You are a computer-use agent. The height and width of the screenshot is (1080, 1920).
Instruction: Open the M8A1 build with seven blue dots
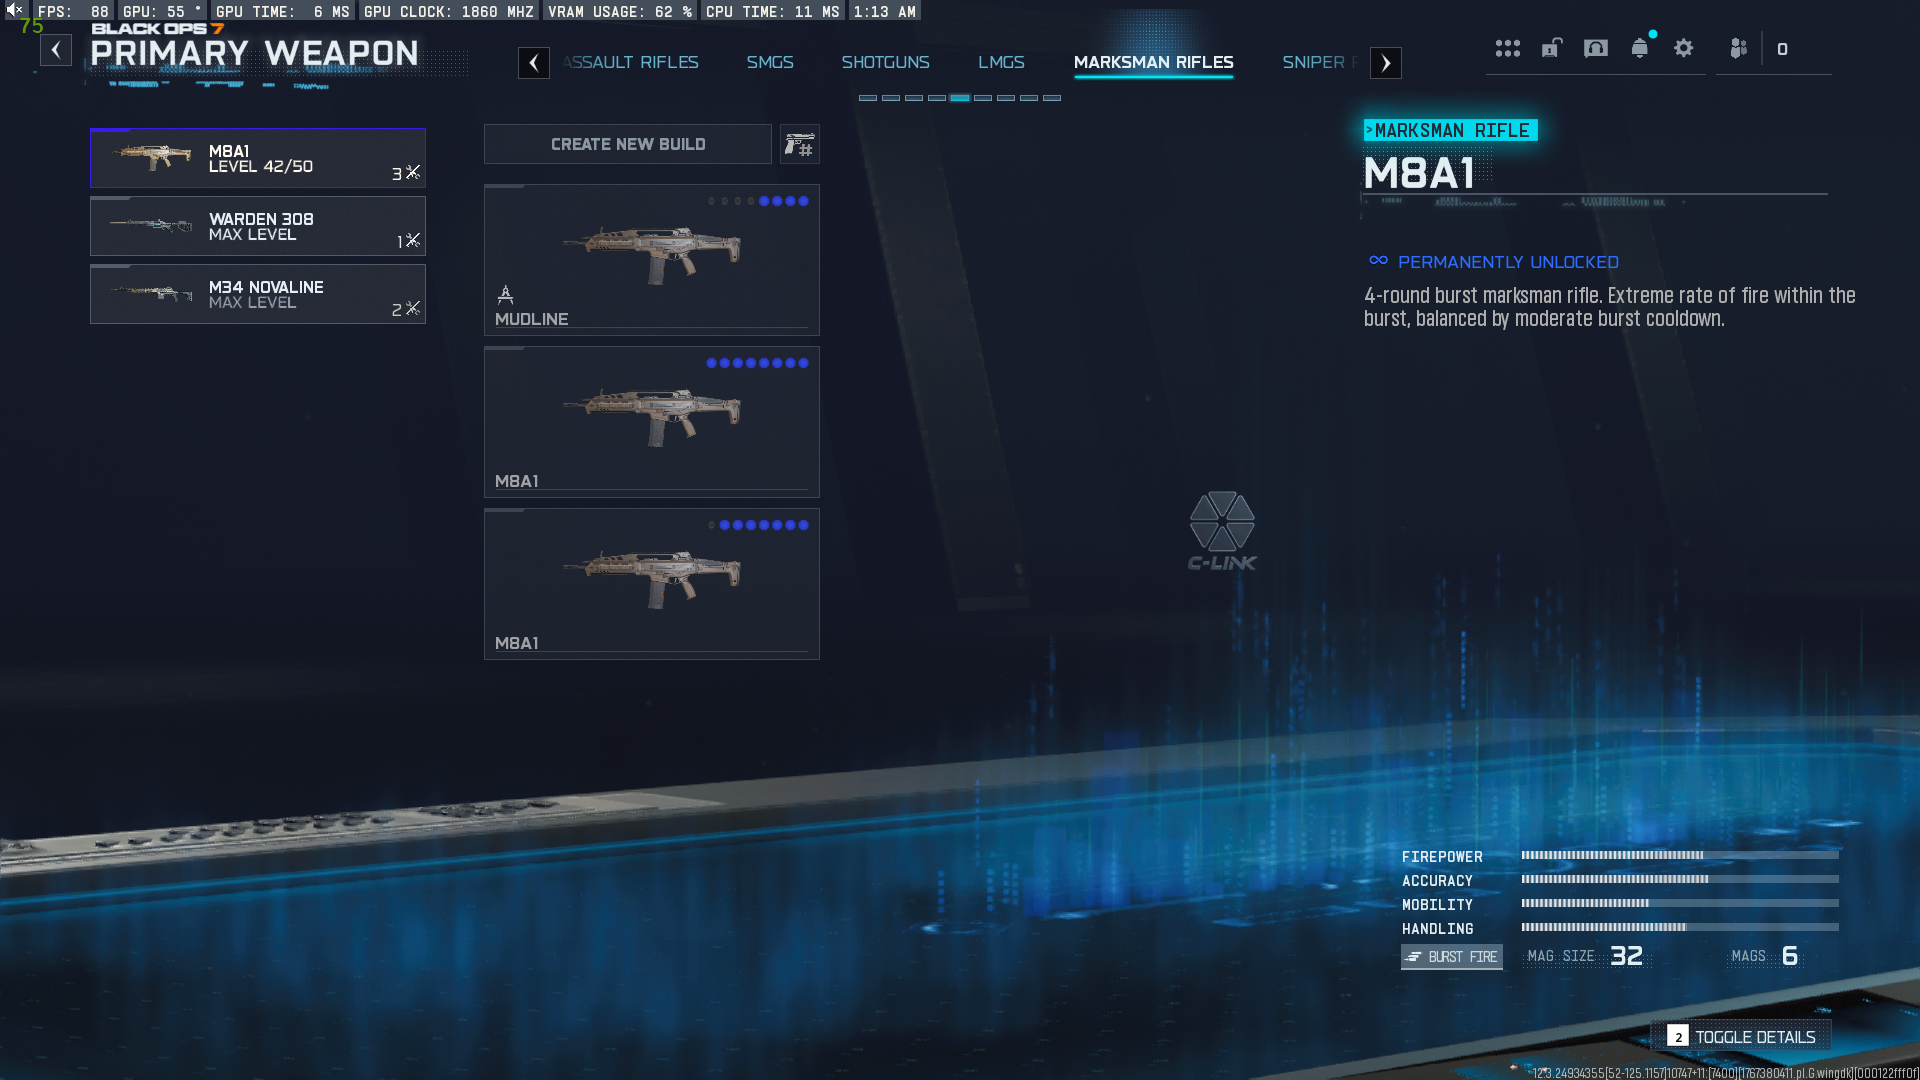[x=652, y=584]
